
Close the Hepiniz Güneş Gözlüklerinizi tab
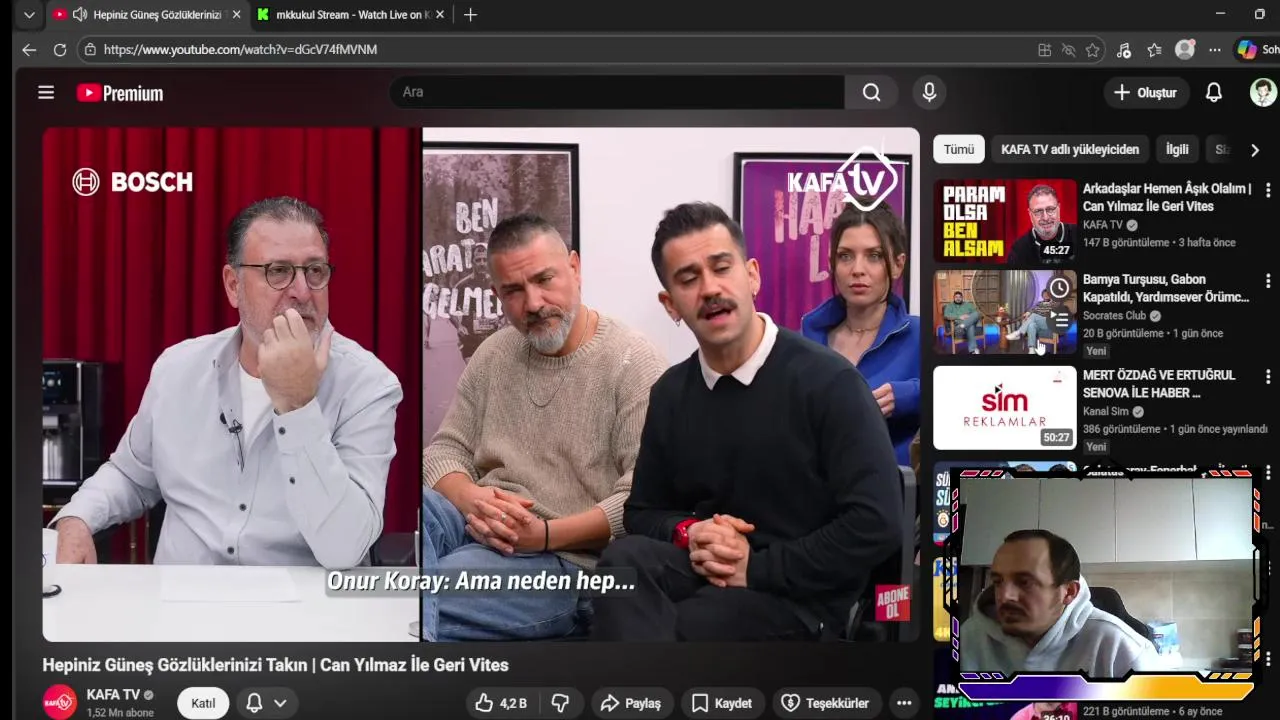[237, 15]
